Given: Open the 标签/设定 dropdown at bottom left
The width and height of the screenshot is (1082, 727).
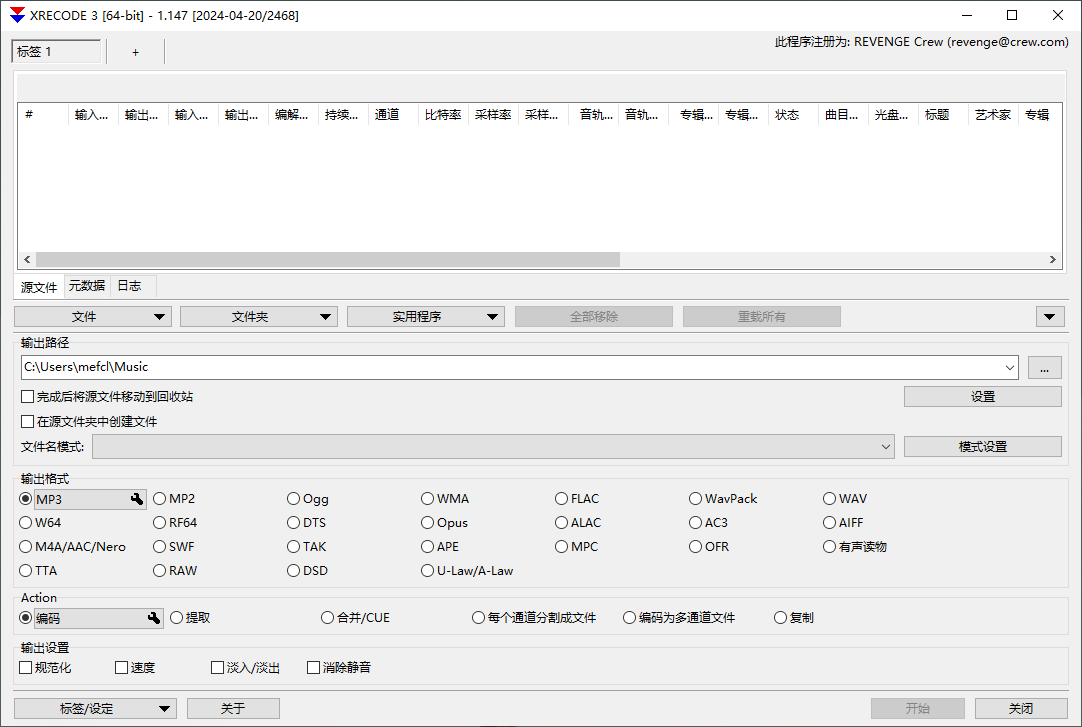Looking at the screenshot, I should pos(166,708).
